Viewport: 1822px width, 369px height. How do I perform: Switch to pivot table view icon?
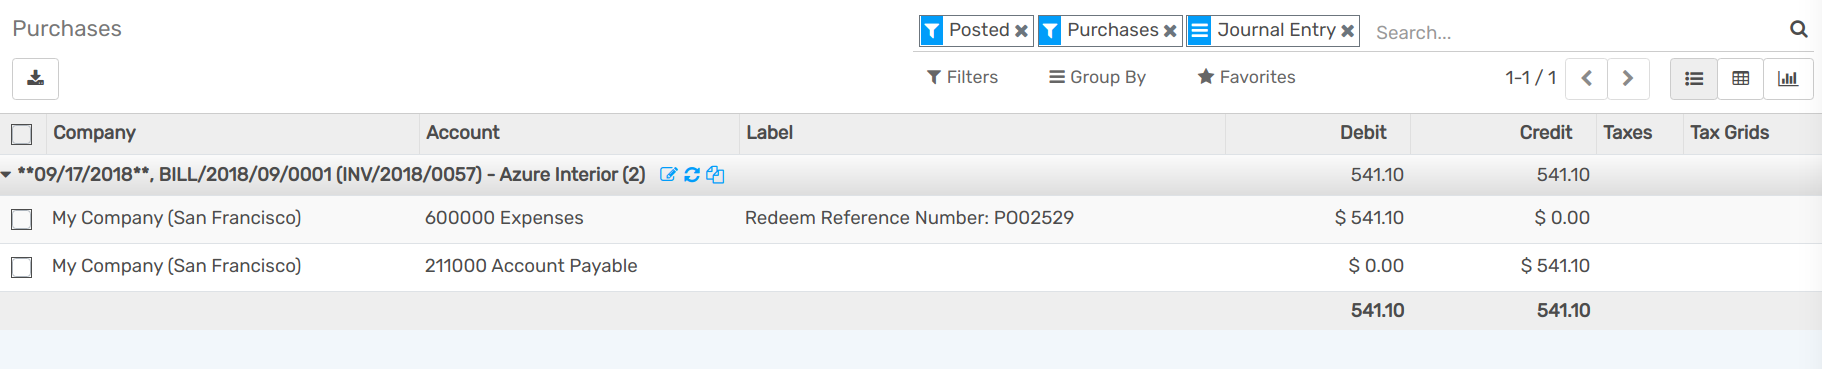coord(1741,78)
